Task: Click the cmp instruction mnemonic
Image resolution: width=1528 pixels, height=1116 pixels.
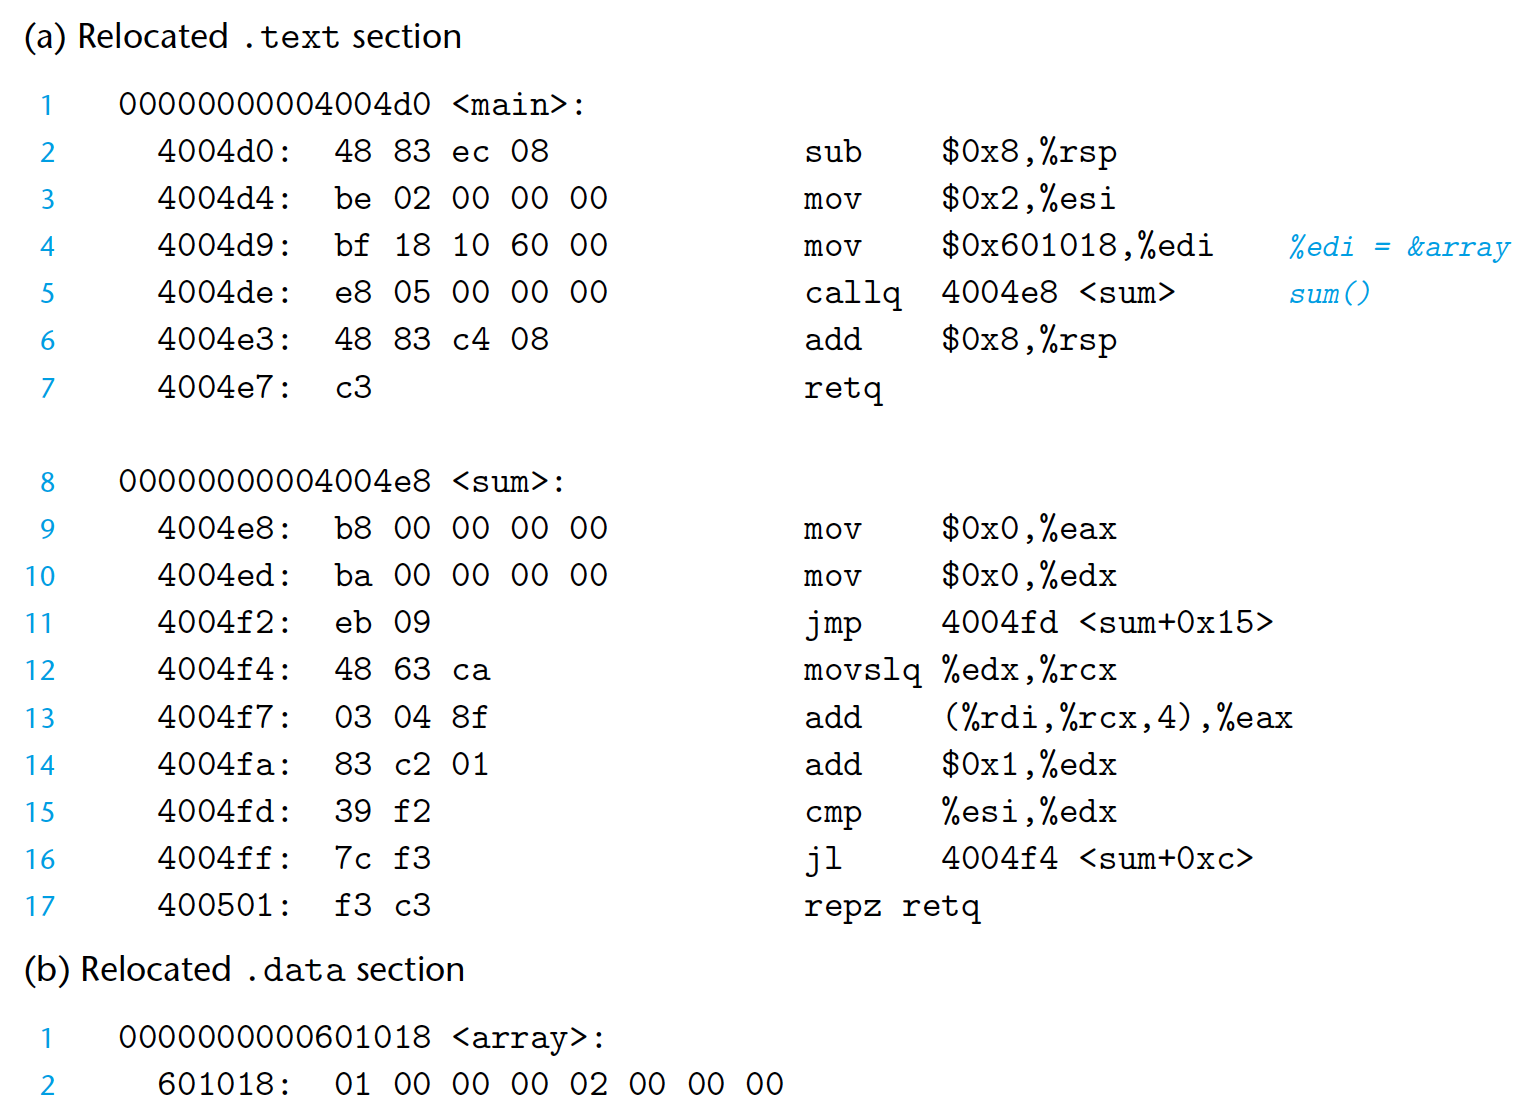Action: 832,812
